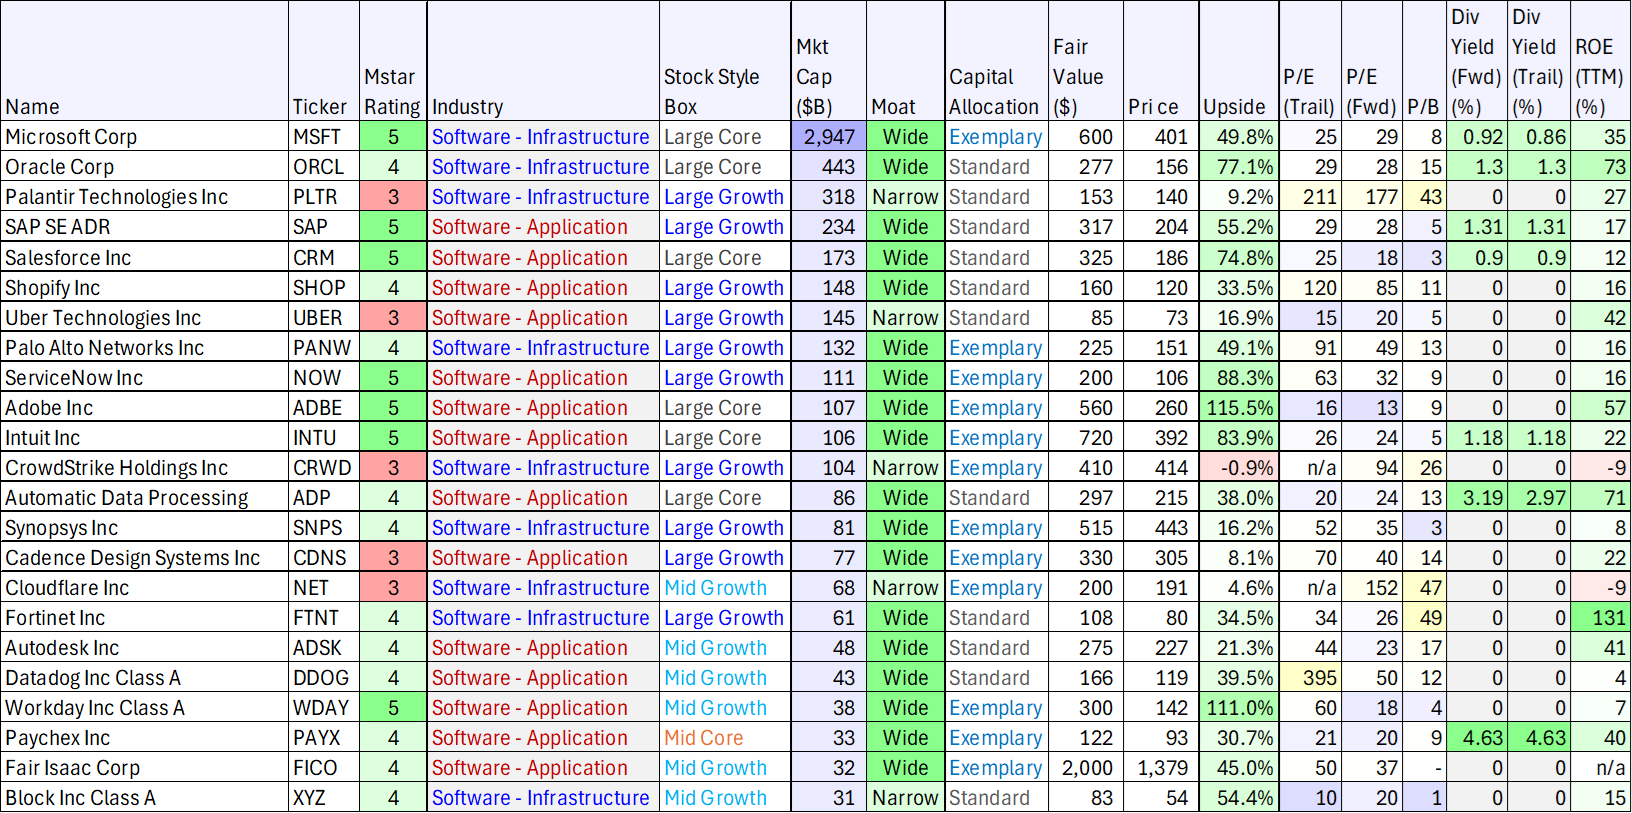This screenshot has height=813, width=1632.
Task: Click Cadence Design Systems Inc name
Action: pos(145,557)
